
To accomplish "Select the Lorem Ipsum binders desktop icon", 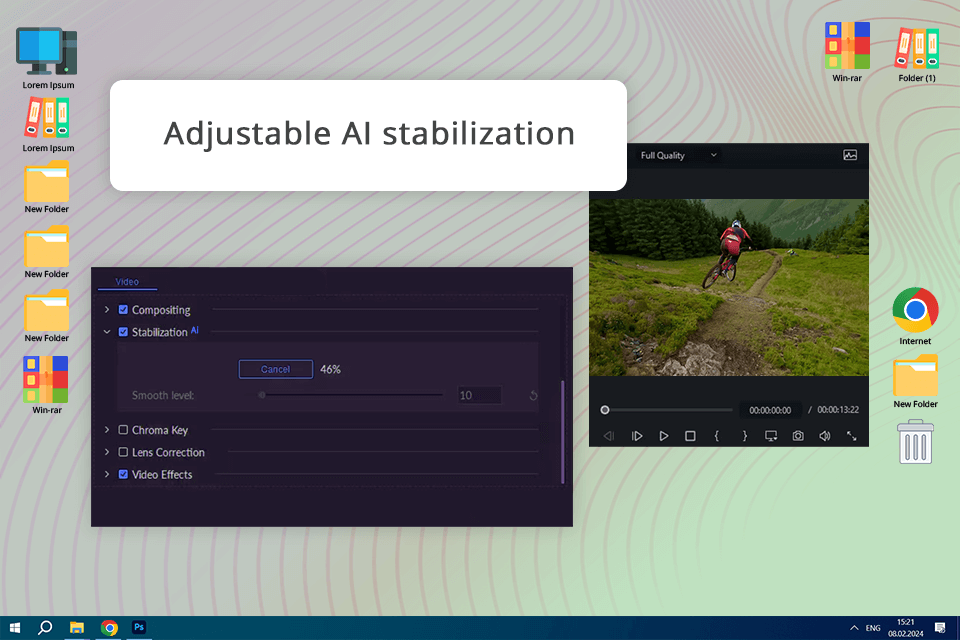I will point(48,126).
